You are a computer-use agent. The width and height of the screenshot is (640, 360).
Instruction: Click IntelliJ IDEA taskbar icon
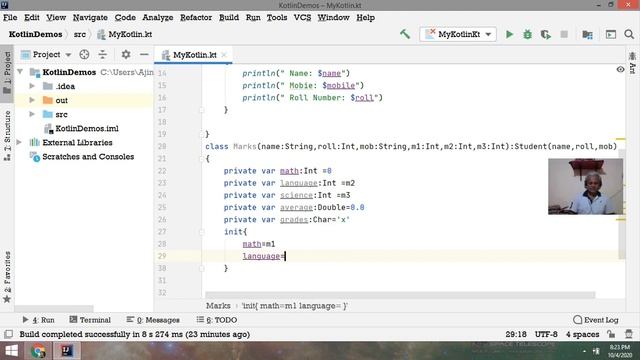[x=67, y=351]
